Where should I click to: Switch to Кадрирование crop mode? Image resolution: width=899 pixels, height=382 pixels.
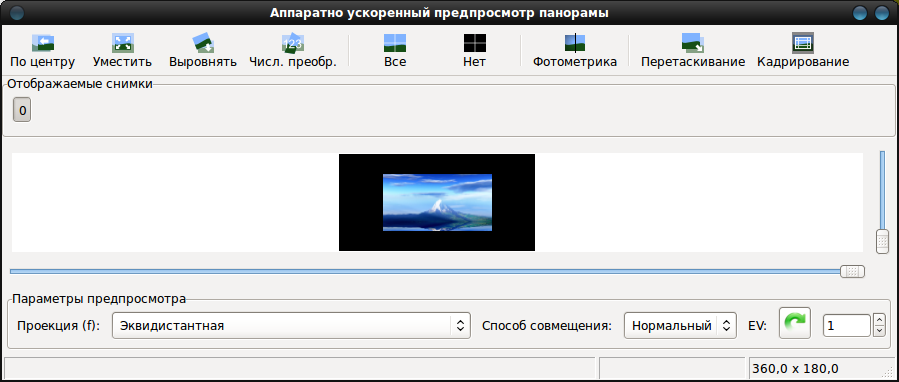pos(803,50)
